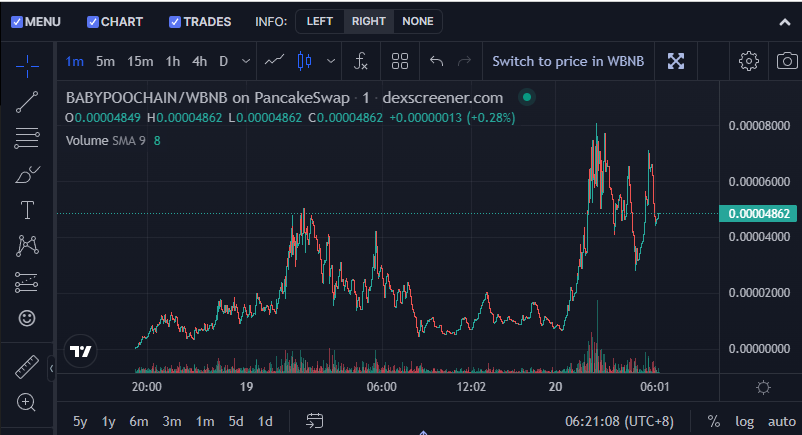
Task: Open chart settings gear
Action: click(x=748, y=61)
